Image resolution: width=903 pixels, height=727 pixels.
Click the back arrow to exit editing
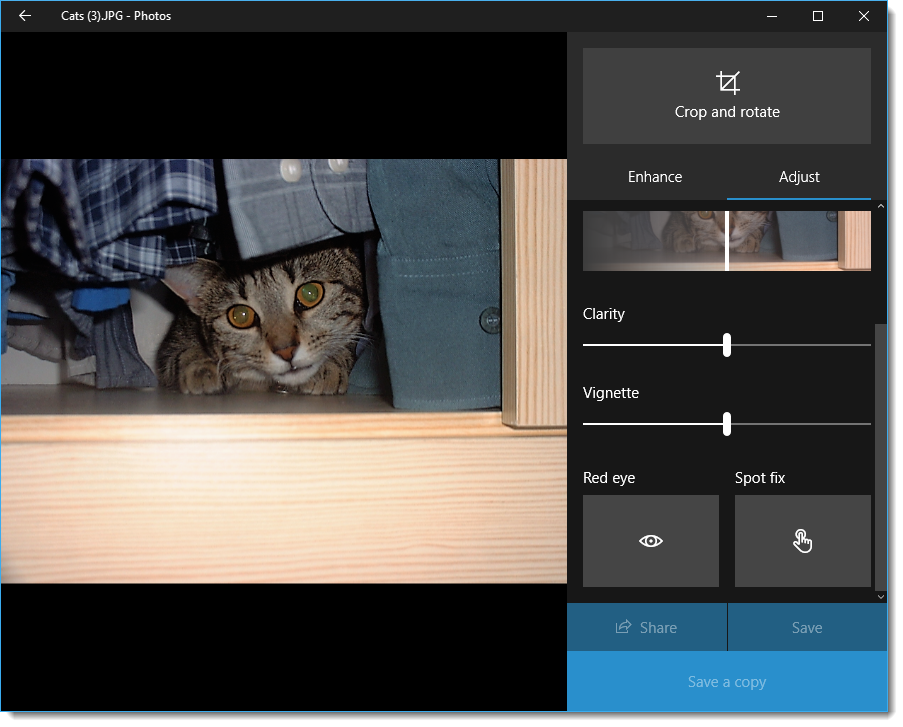24,15
